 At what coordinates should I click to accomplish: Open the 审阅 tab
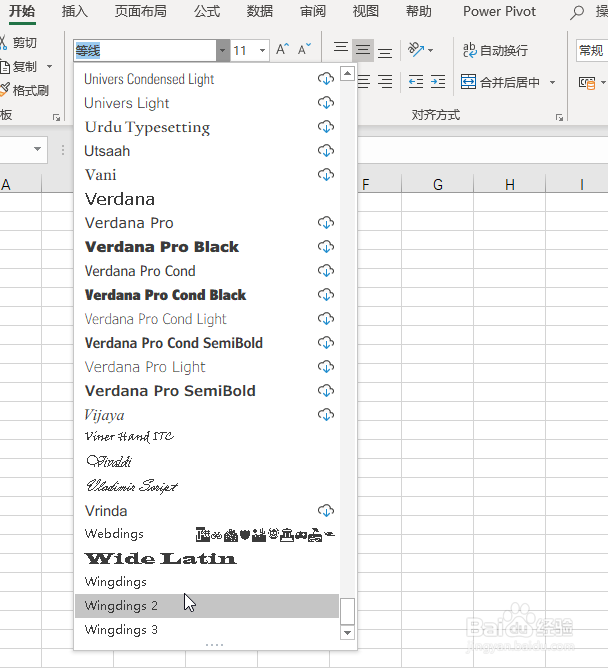pos(313,12)
